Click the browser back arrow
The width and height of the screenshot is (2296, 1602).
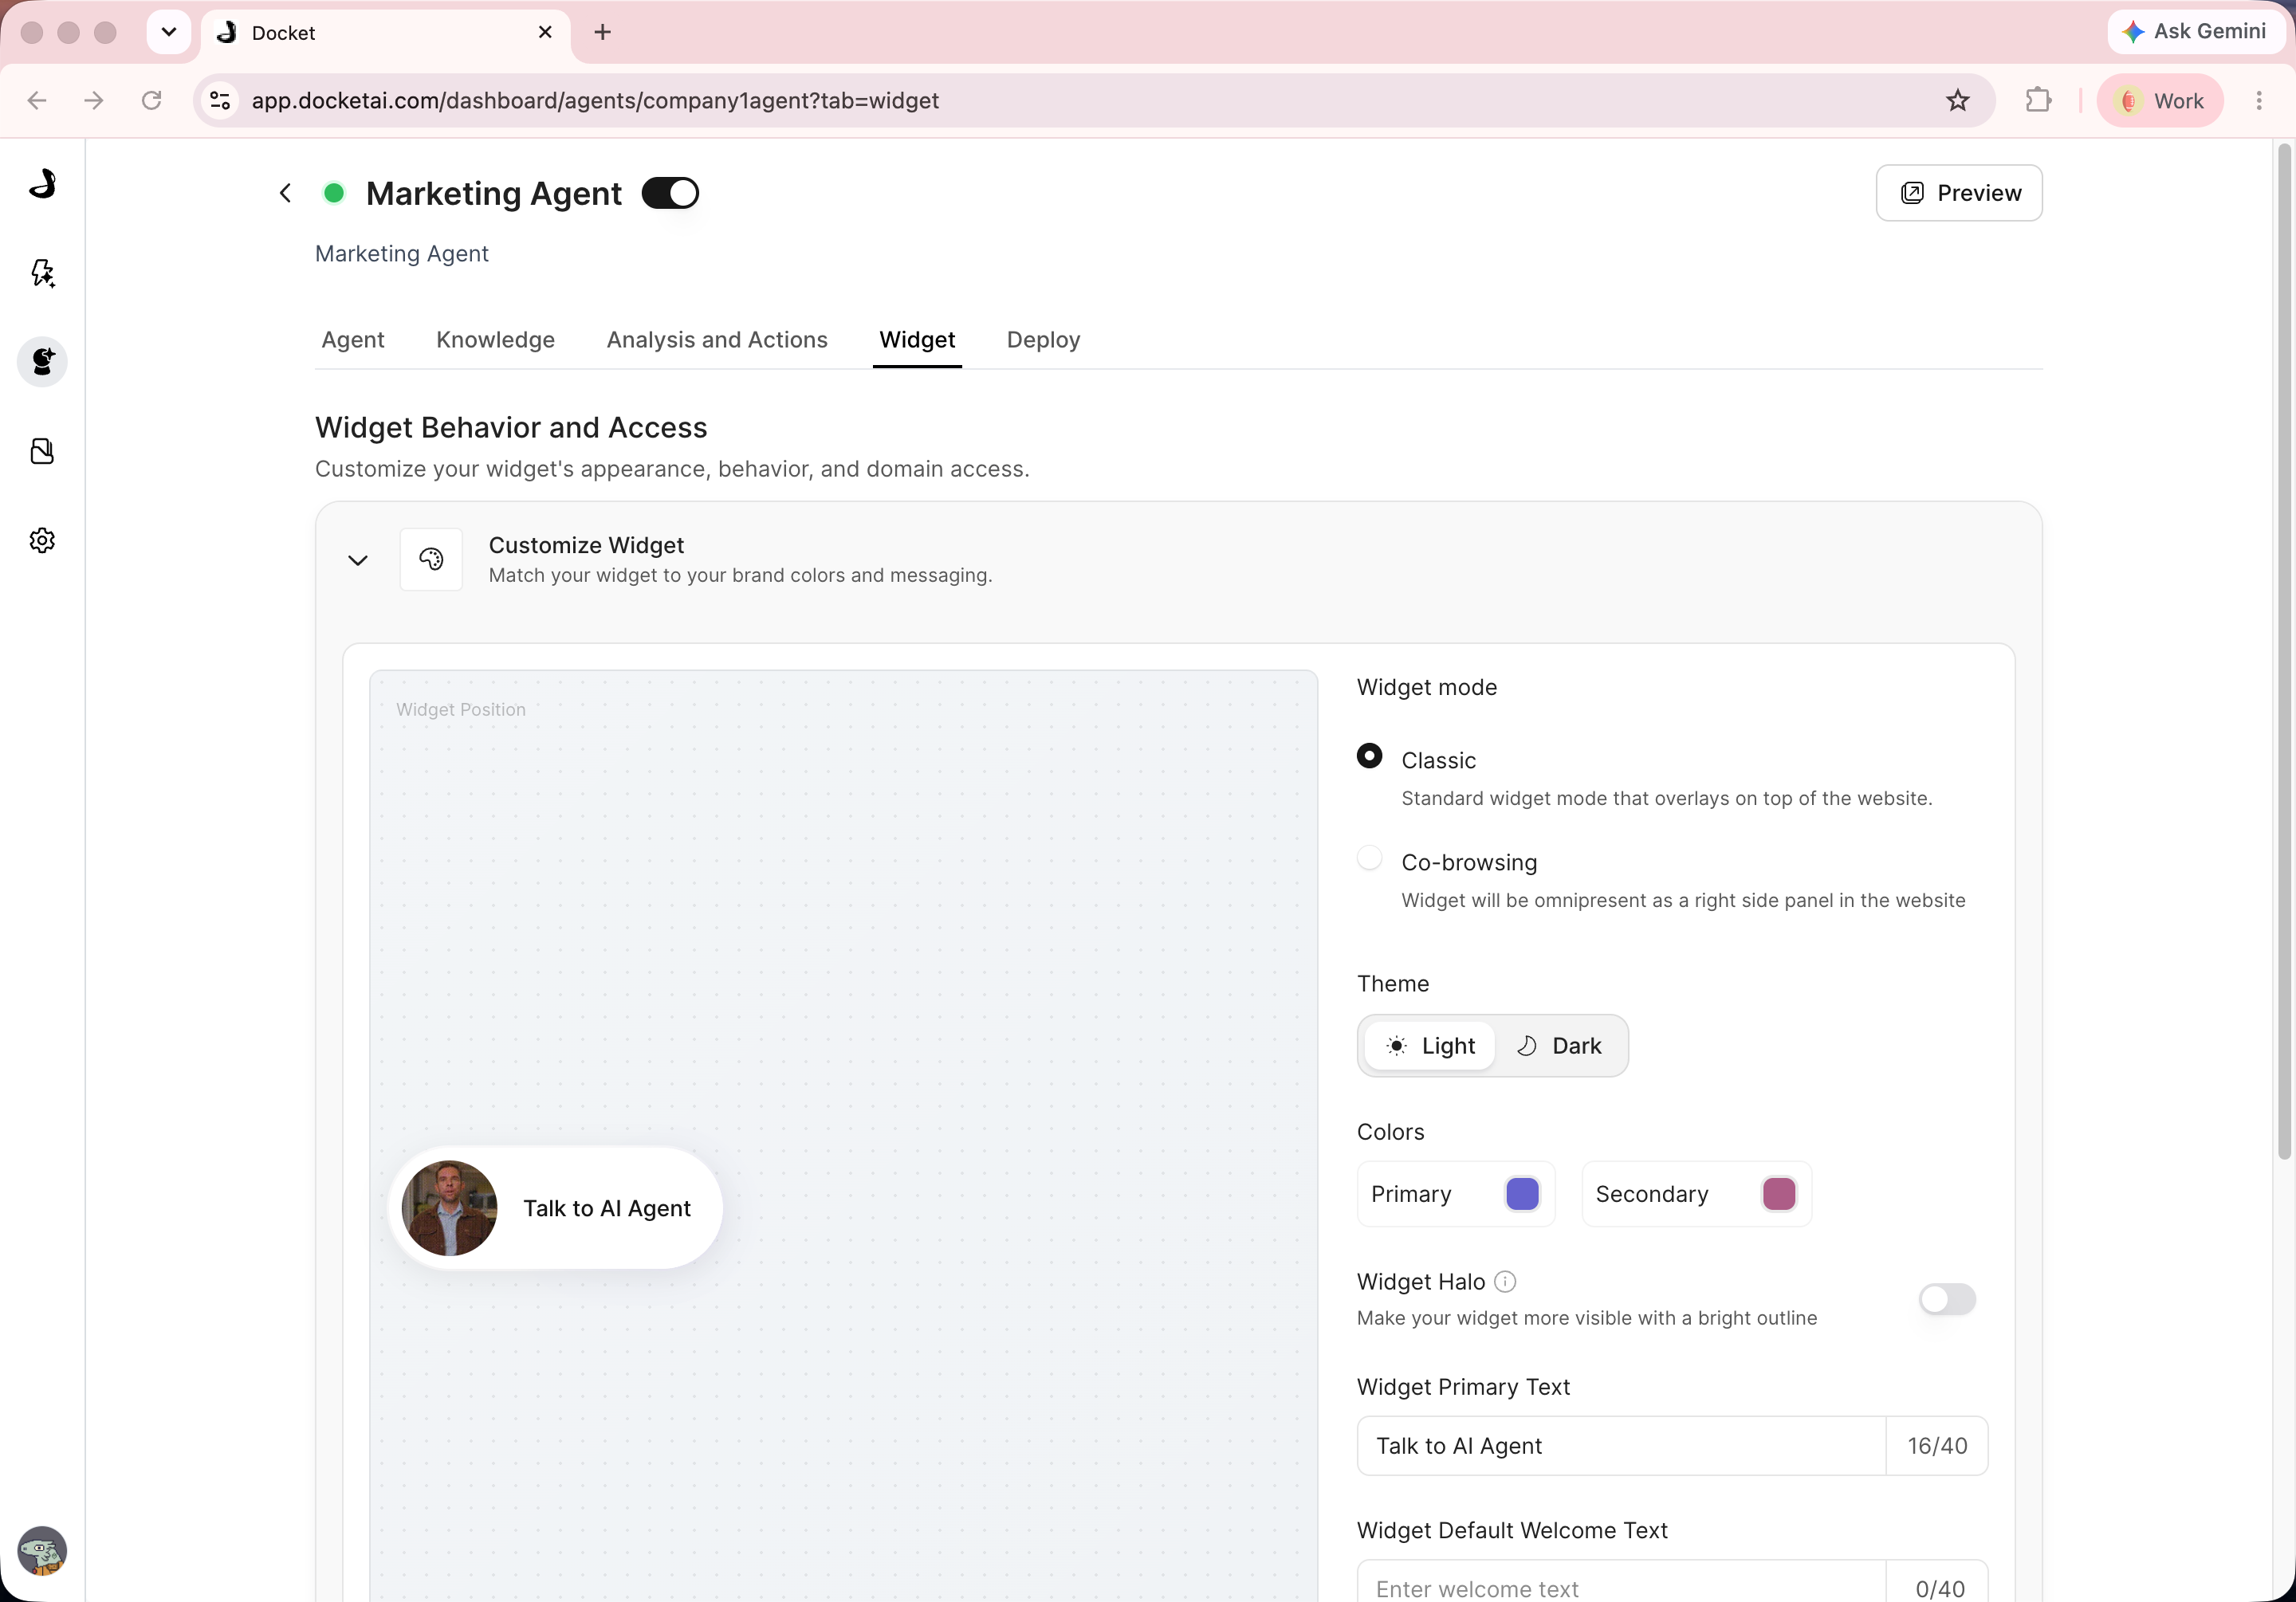coord(37,100)
